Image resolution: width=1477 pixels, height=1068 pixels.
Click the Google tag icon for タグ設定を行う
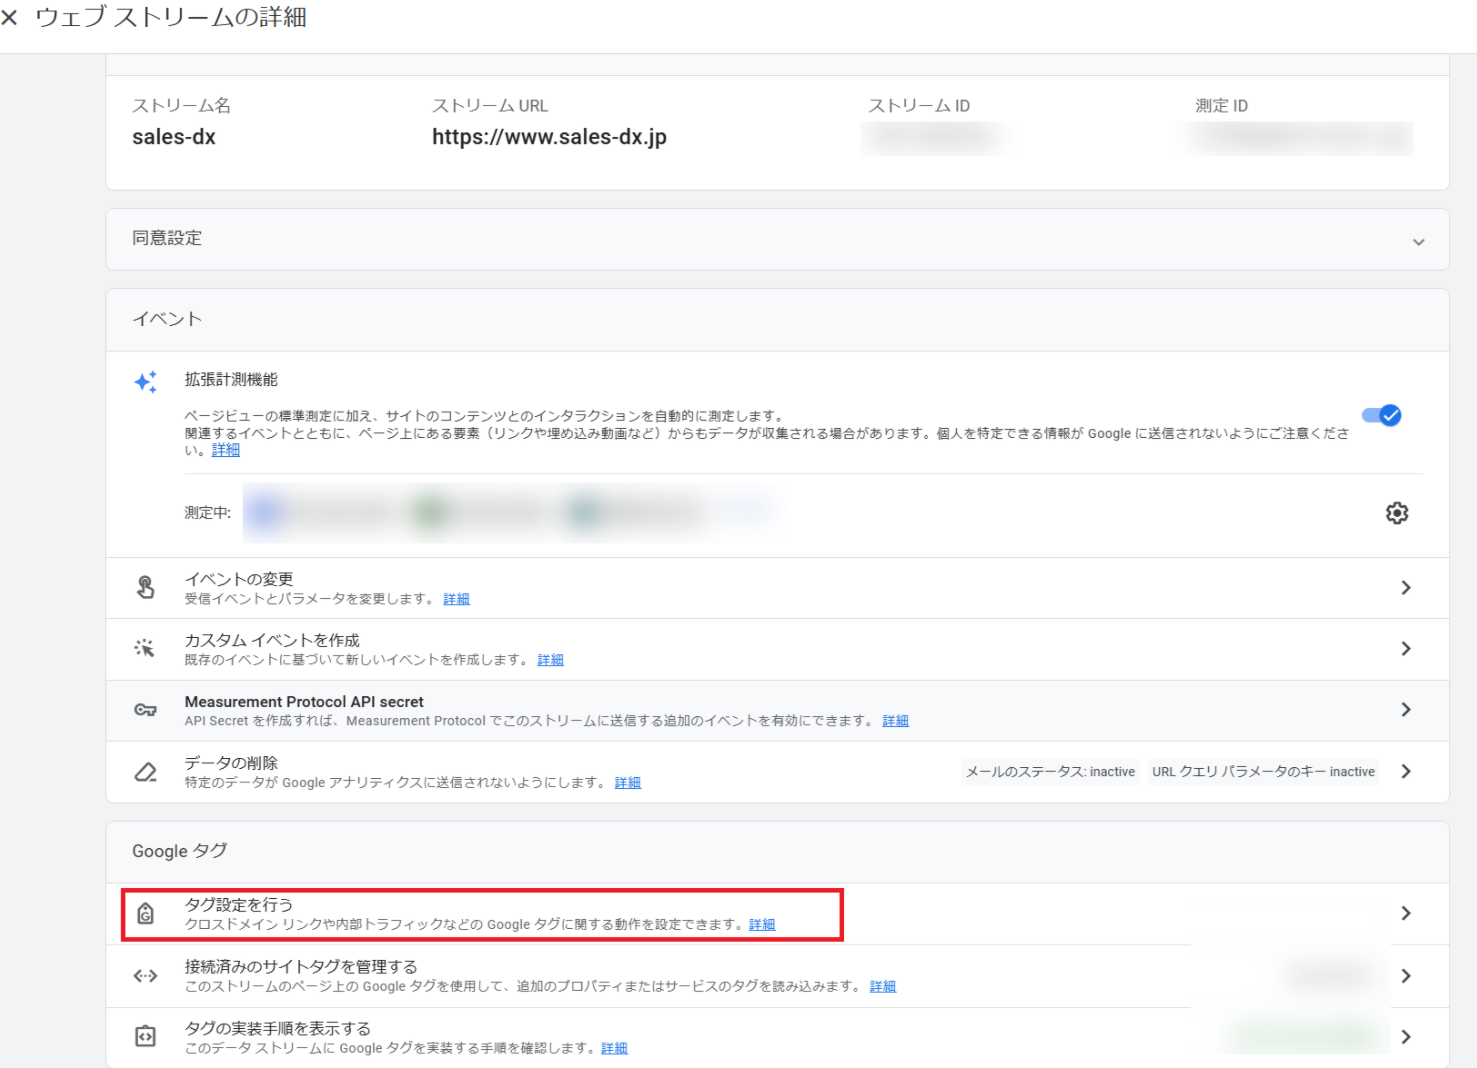[146, 913]
